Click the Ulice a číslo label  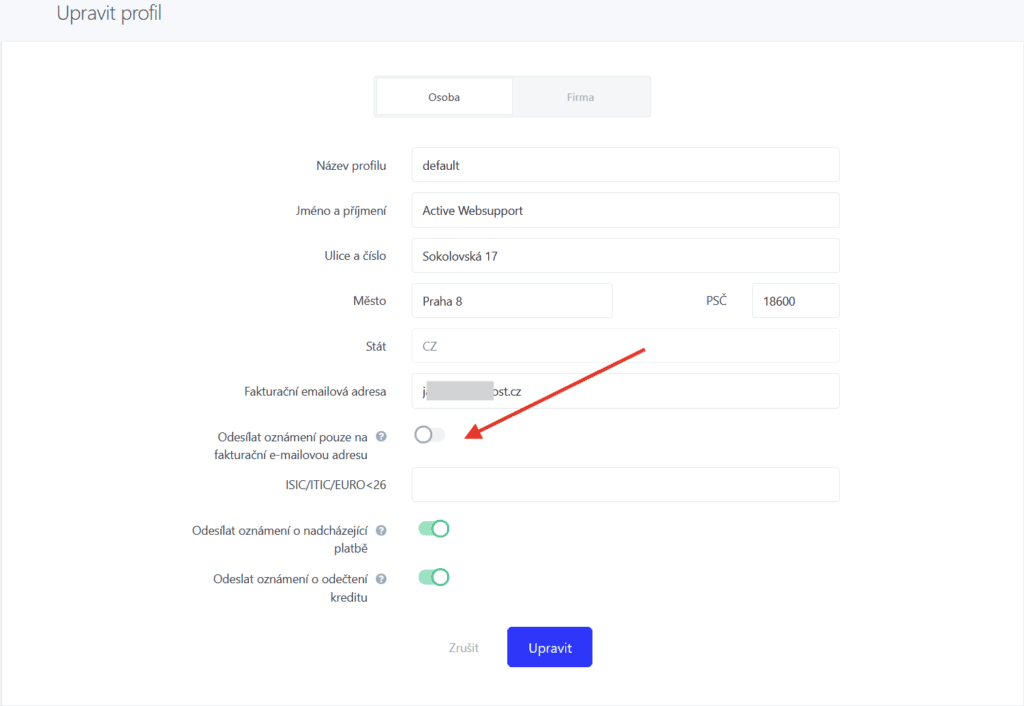(x=355, y=256)
